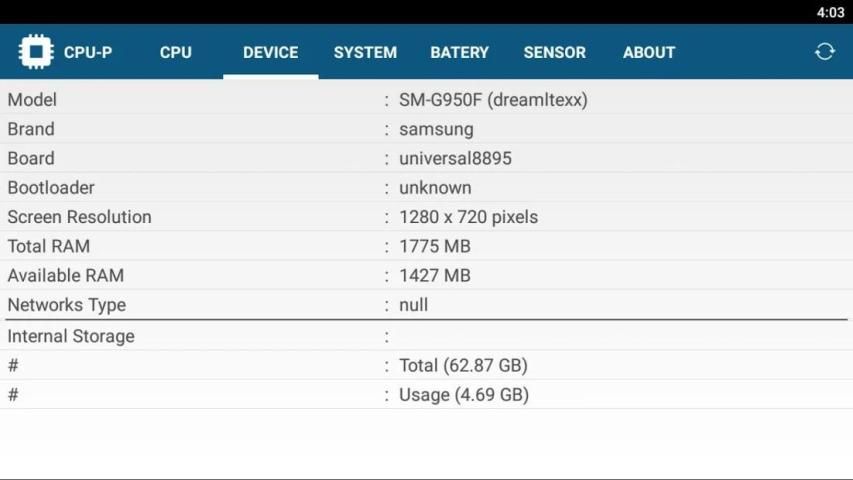This screenshot has height=480, width=853.
Task: Select the Bootloader unknown row
Action: coord(426,188)
